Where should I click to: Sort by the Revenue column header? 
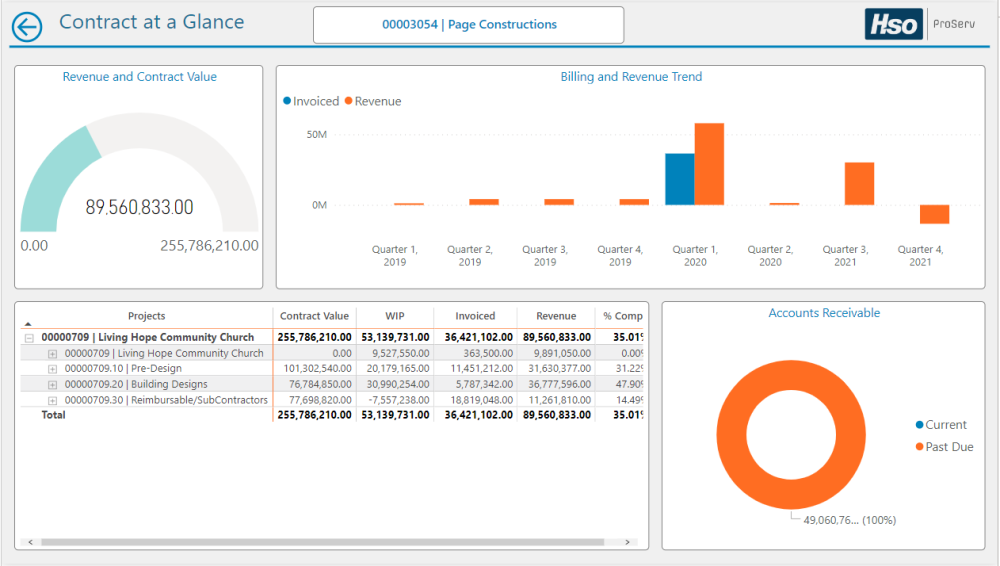[556, 316]
